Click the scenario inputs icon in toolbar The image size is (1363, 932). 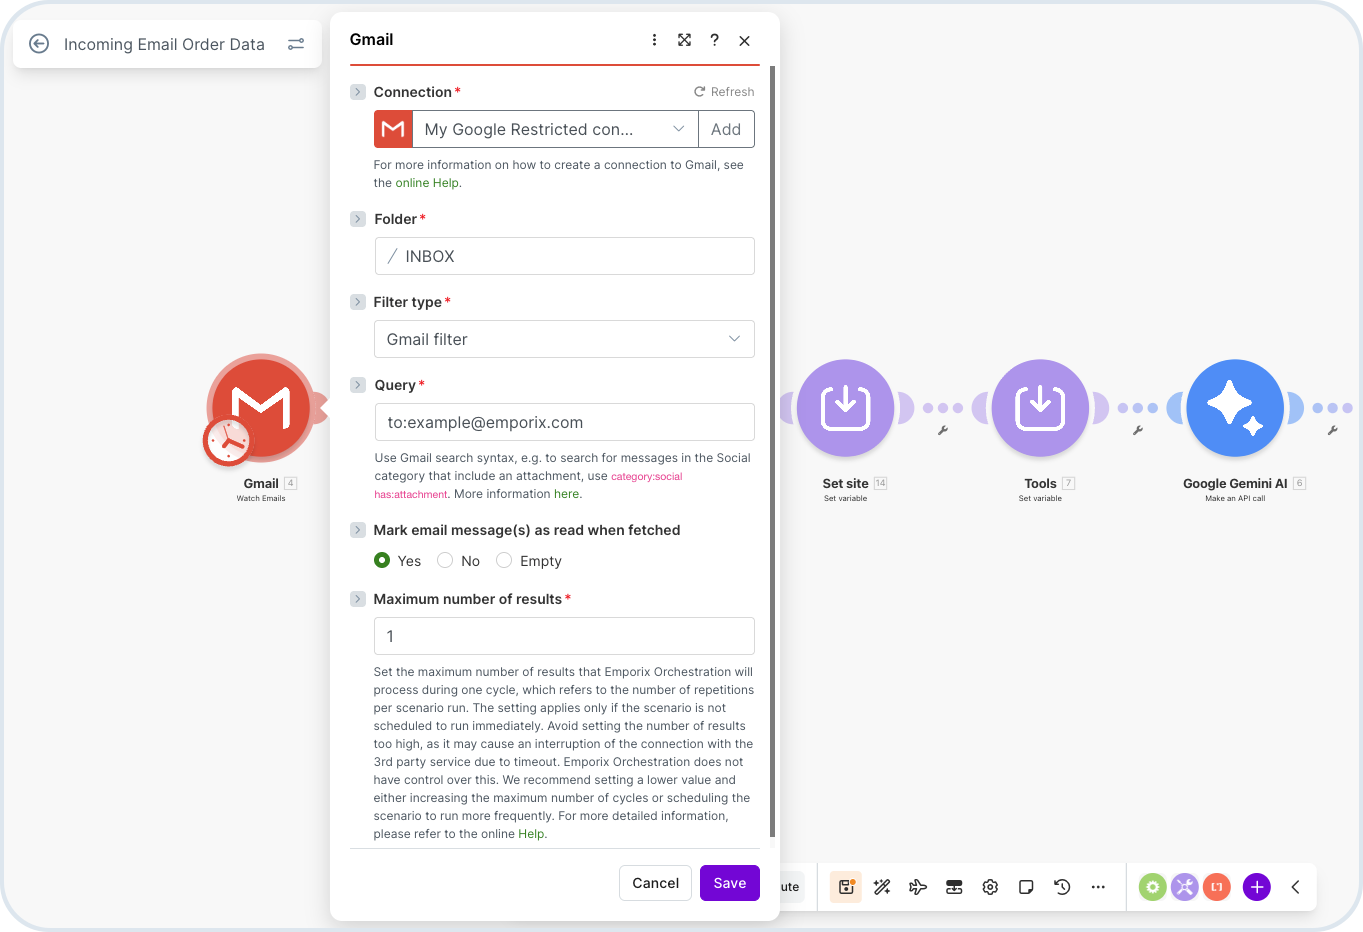point(954,887)
